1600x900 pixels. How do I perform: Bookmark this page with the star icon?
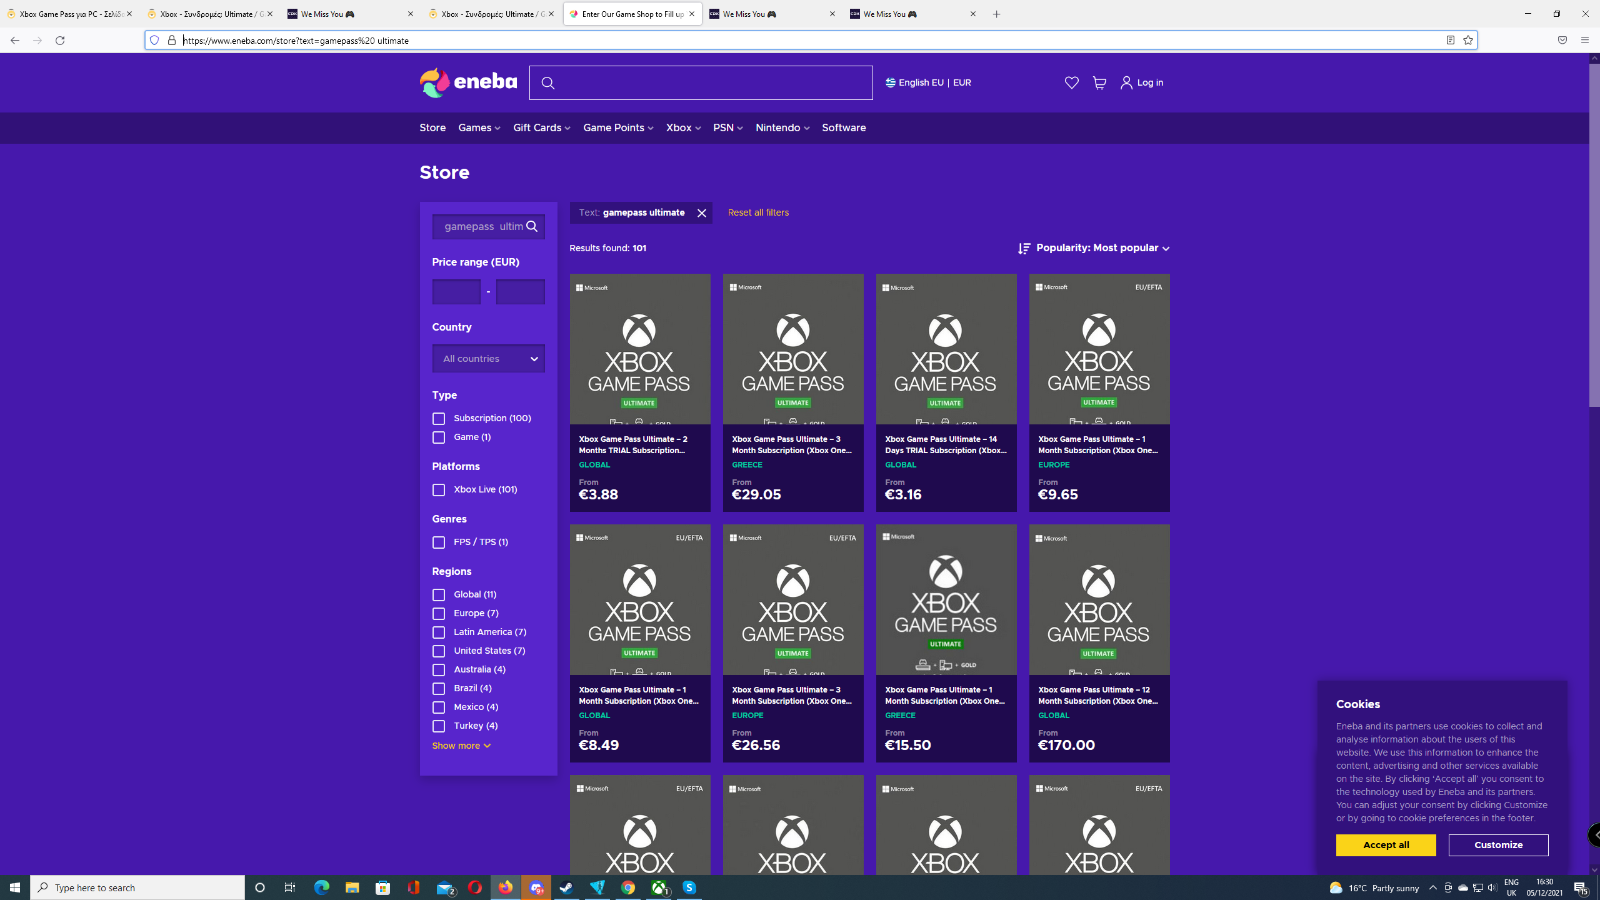[1468, 40]
